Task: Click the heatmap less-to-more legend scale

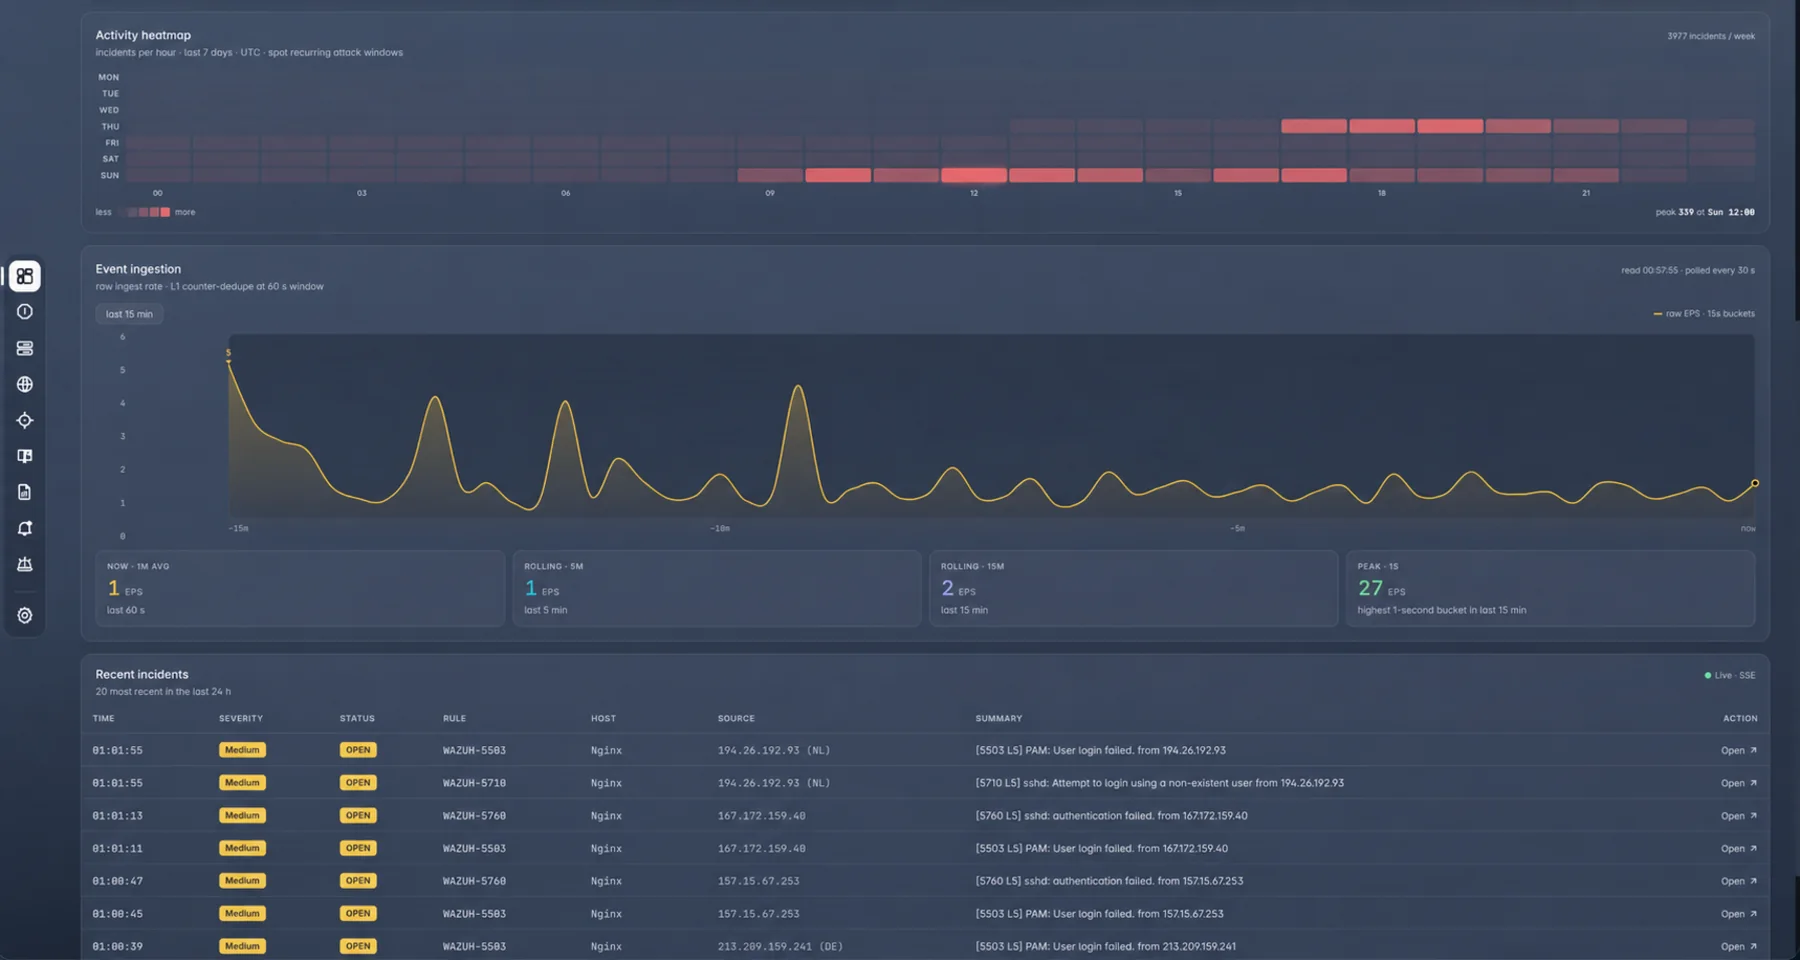Action: click(x=145, y=212)
